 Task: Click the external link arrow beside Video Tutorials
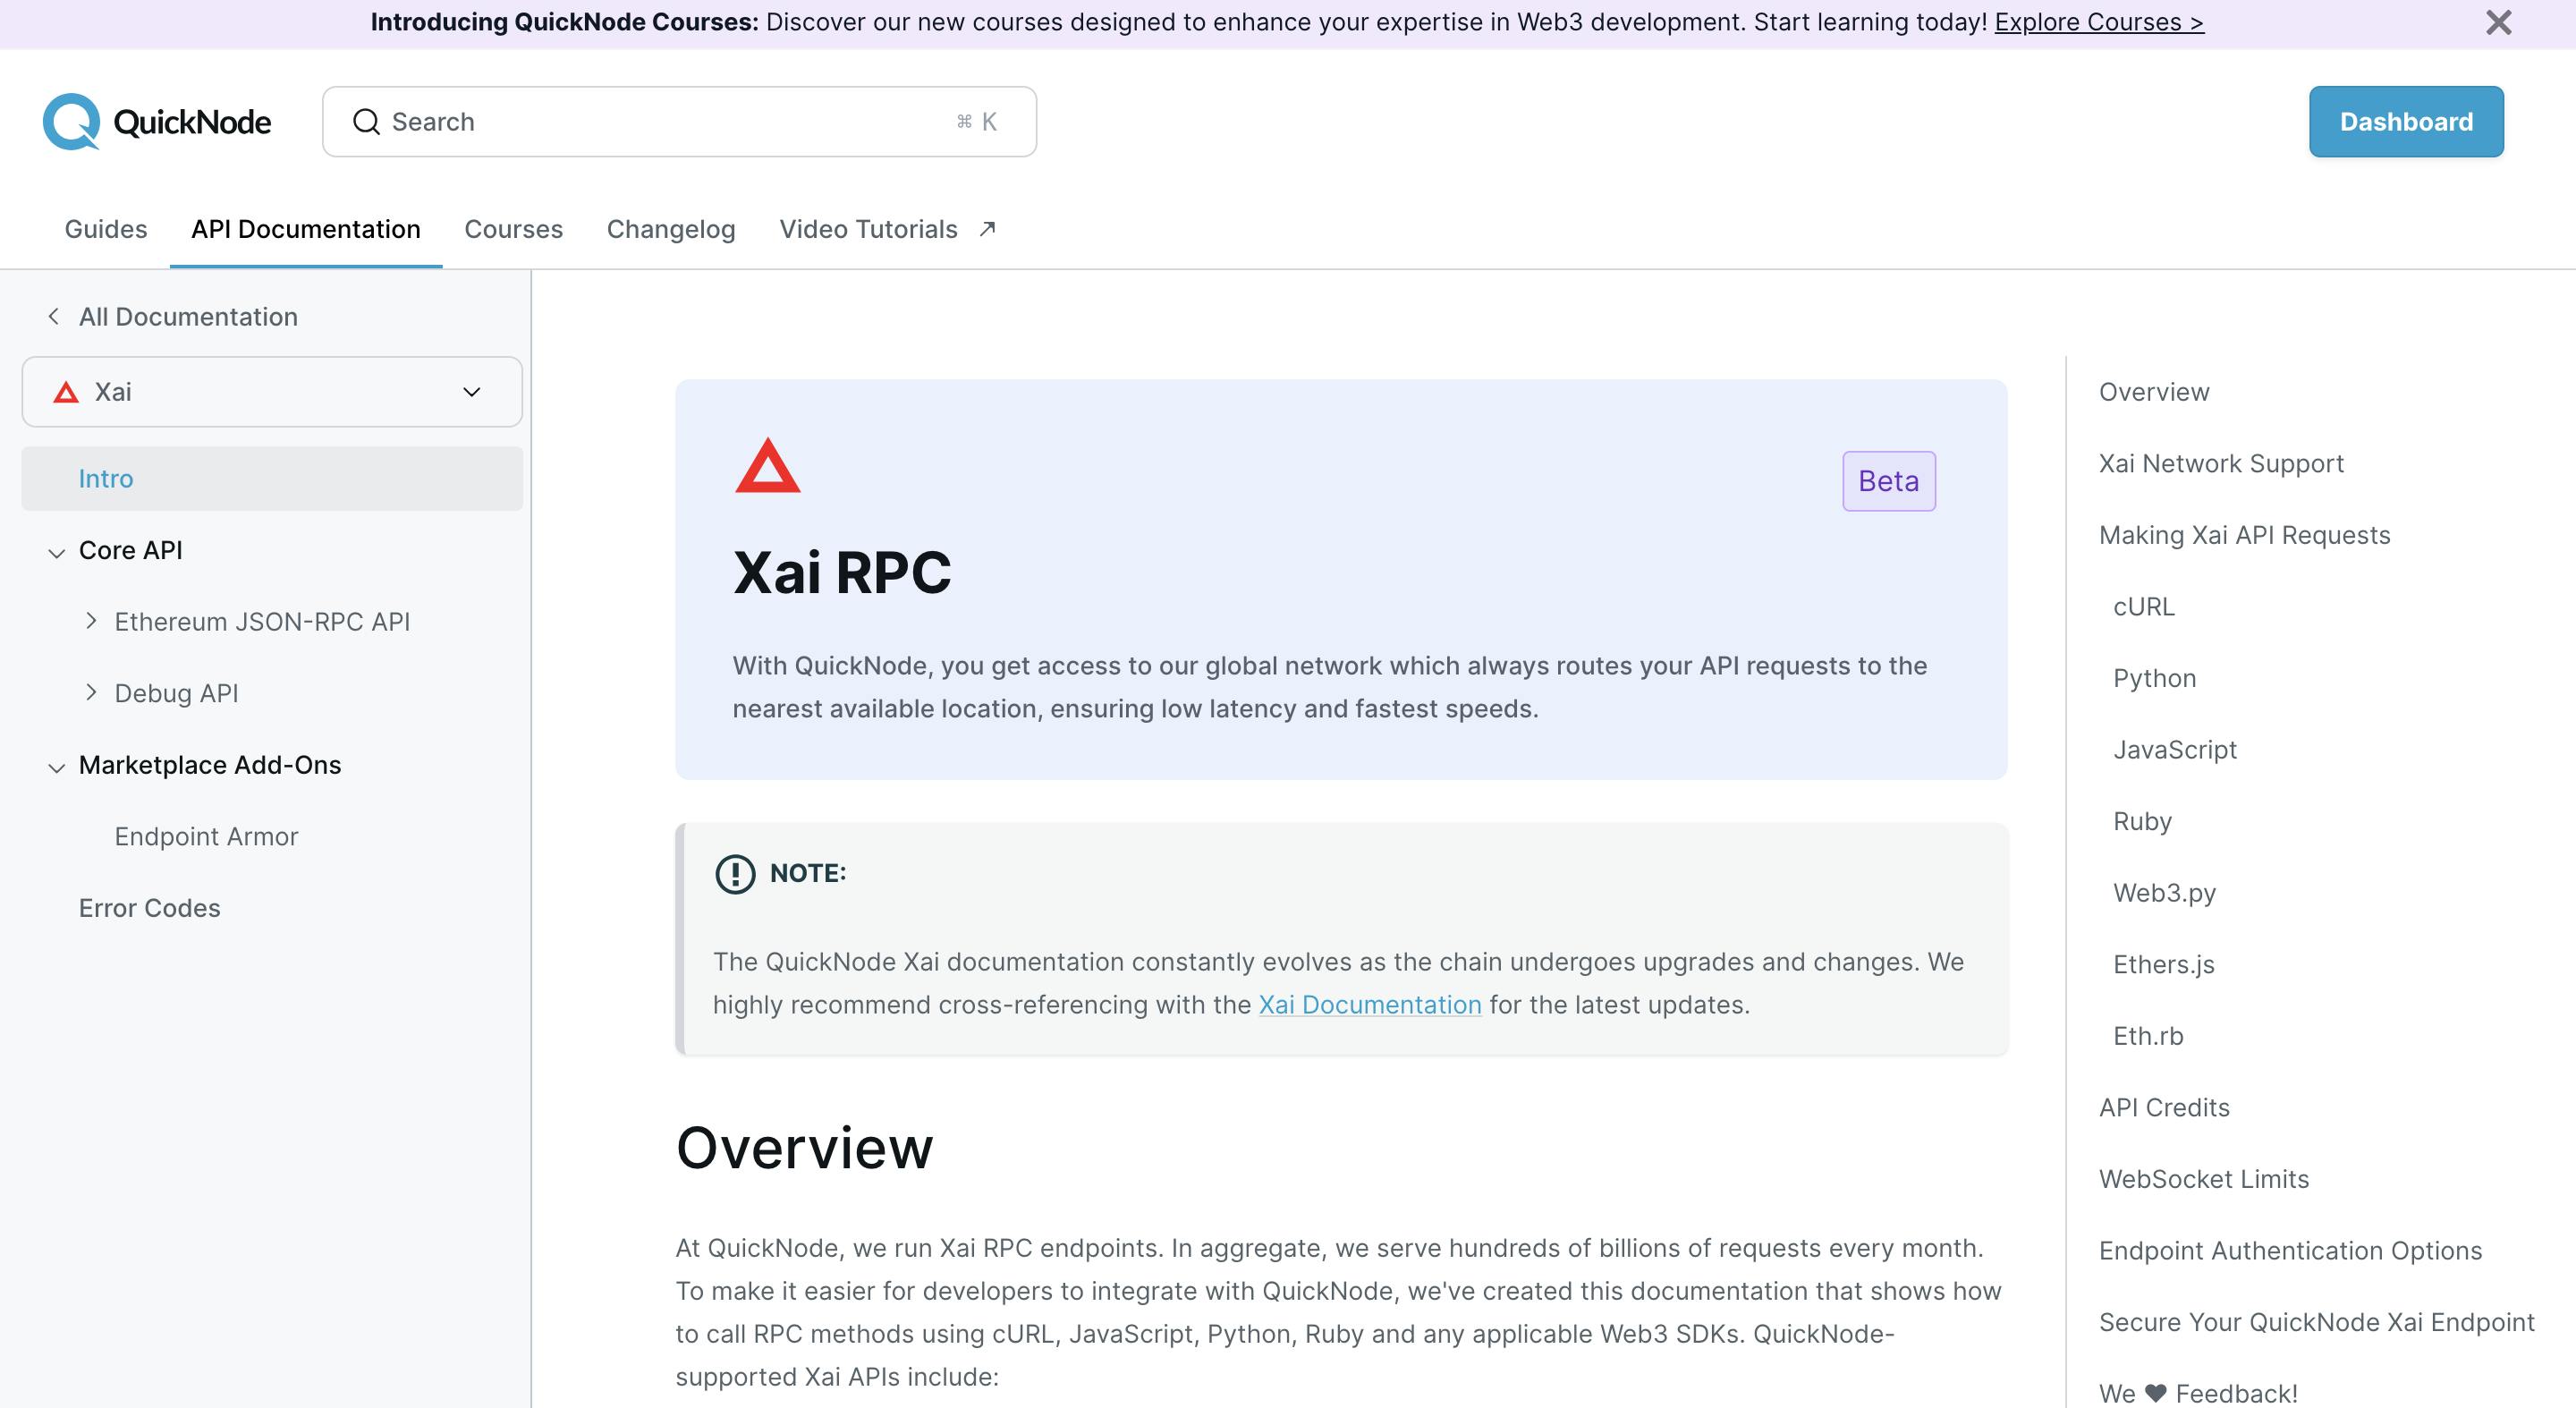click(x=987, y=229)
